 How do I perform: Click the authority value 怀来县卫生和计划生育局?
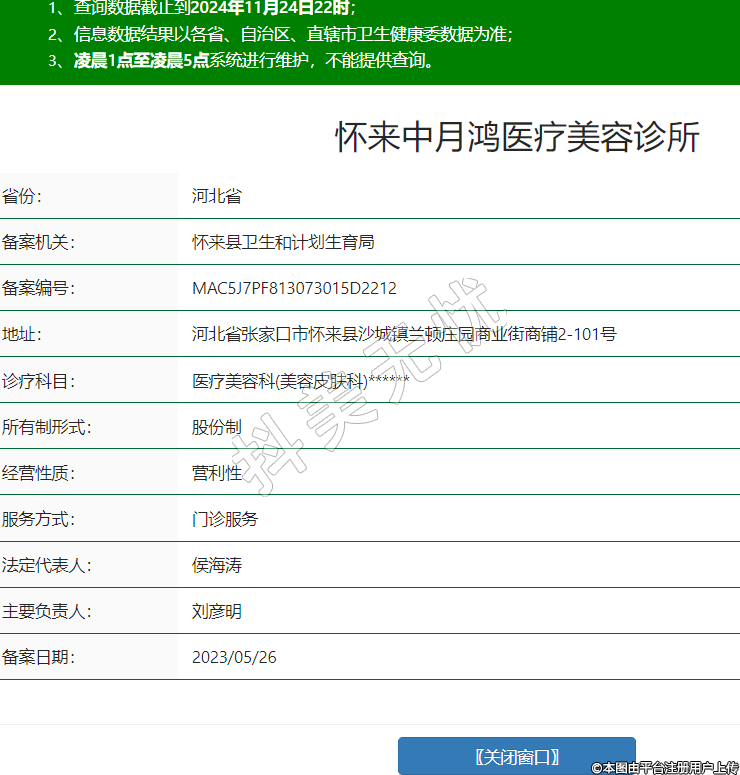[x=283, y=242]
